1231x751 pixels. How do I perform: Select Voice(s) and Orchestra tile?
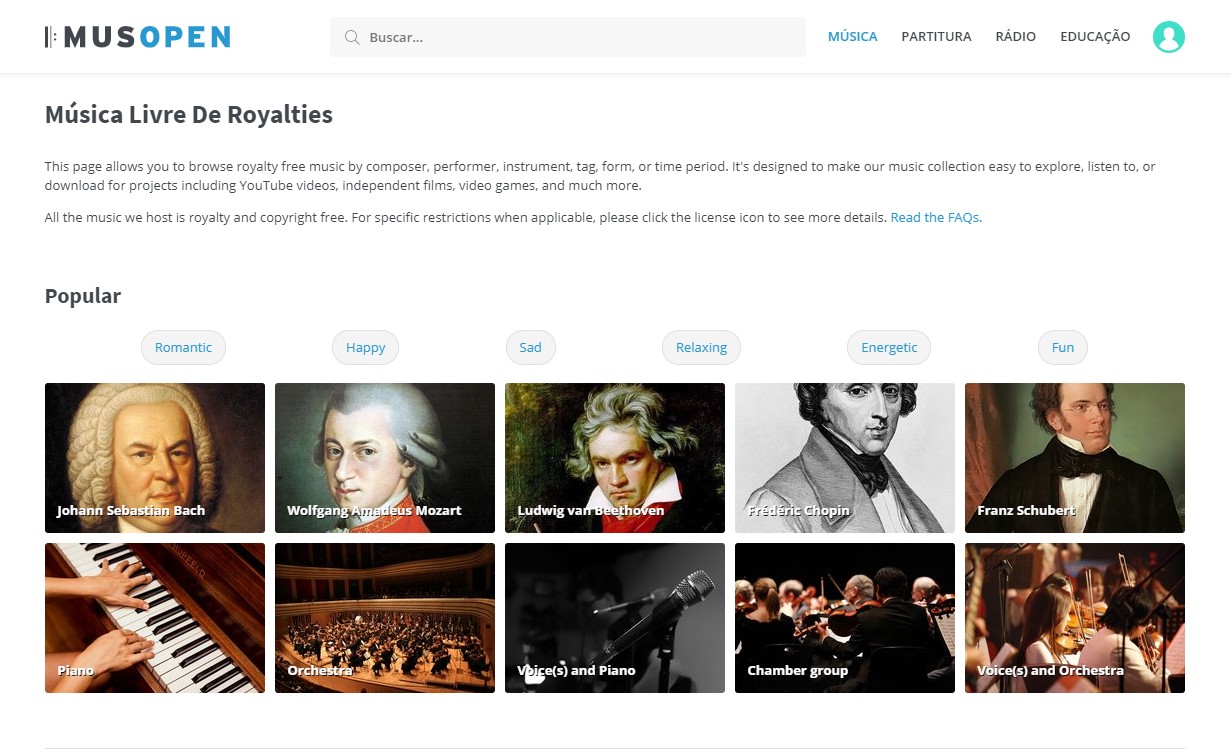click(1075, 618)
